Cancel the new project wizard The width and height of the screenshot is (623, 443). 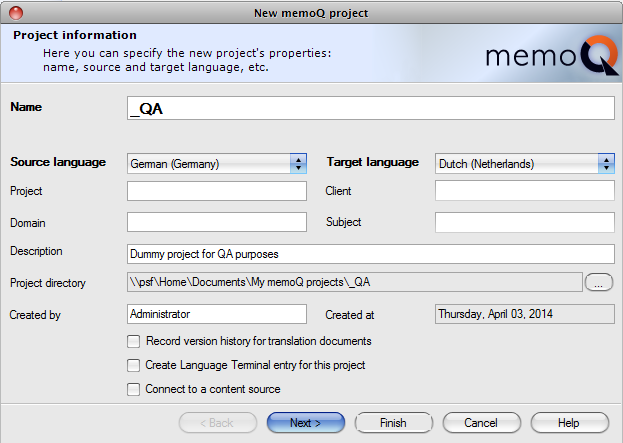pos(481,423)
